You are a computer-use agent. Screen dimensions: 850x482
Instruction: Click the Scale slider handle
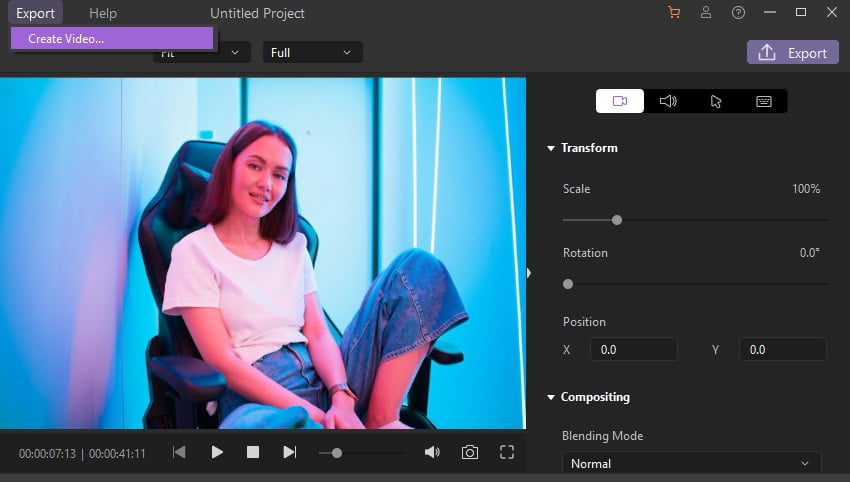[616, 220]
